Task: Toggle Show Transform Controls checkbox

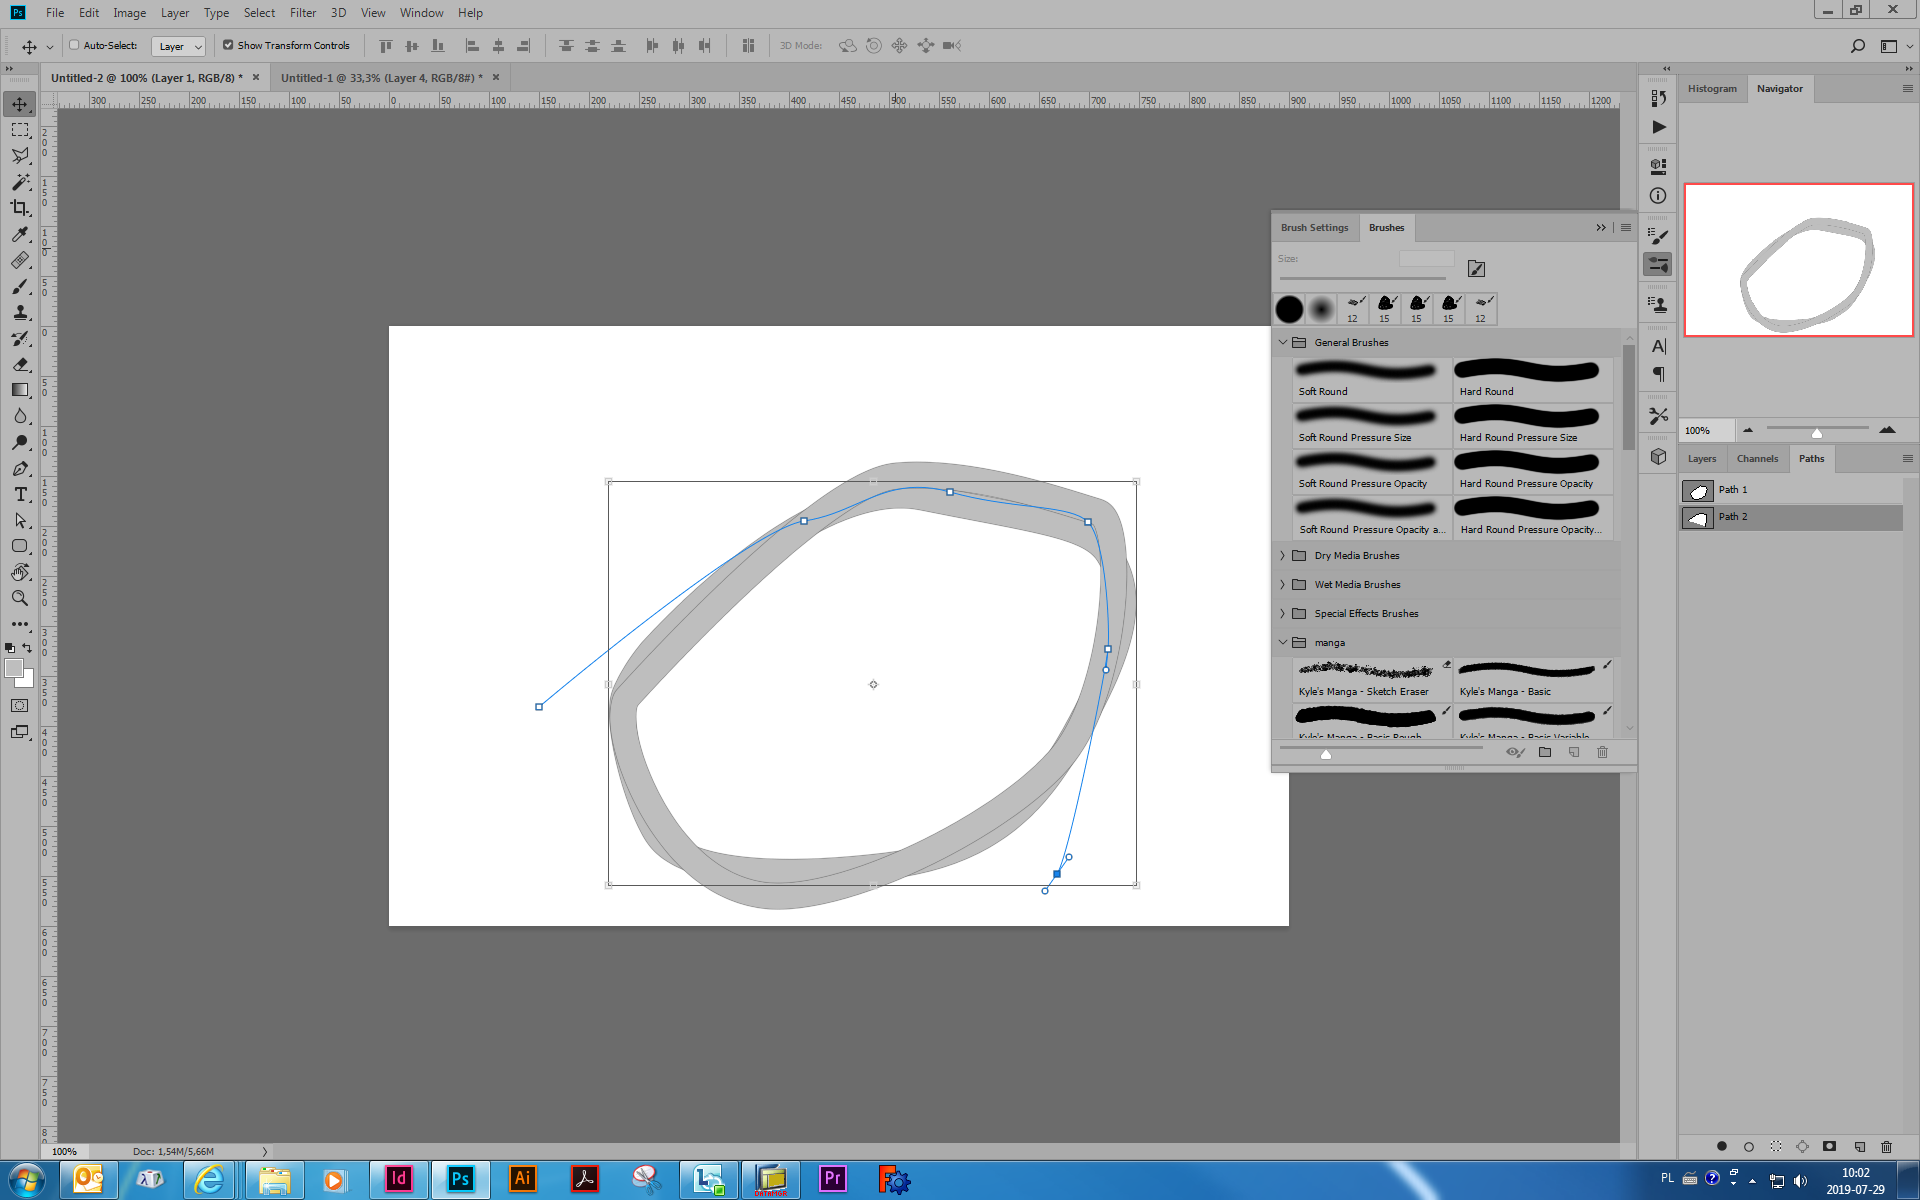Action: click(228, 45)
